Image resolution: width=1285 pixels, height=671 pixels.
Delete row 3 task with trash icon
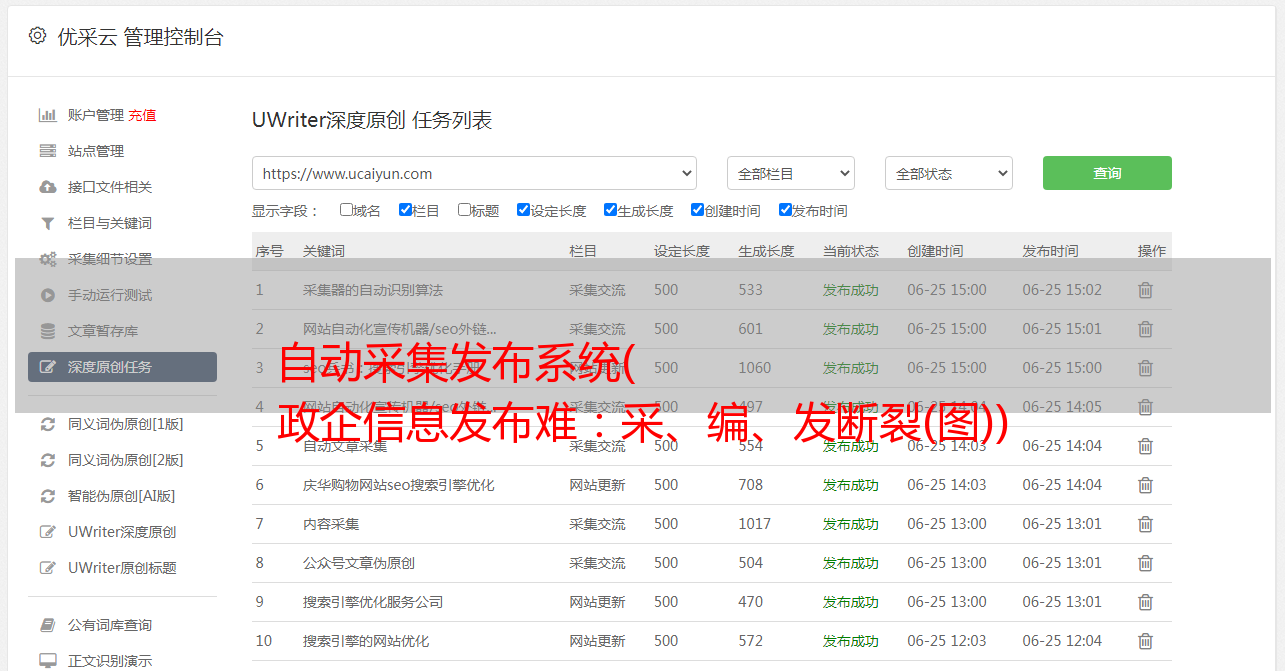pyautogui.click(x=1146, y=368)
